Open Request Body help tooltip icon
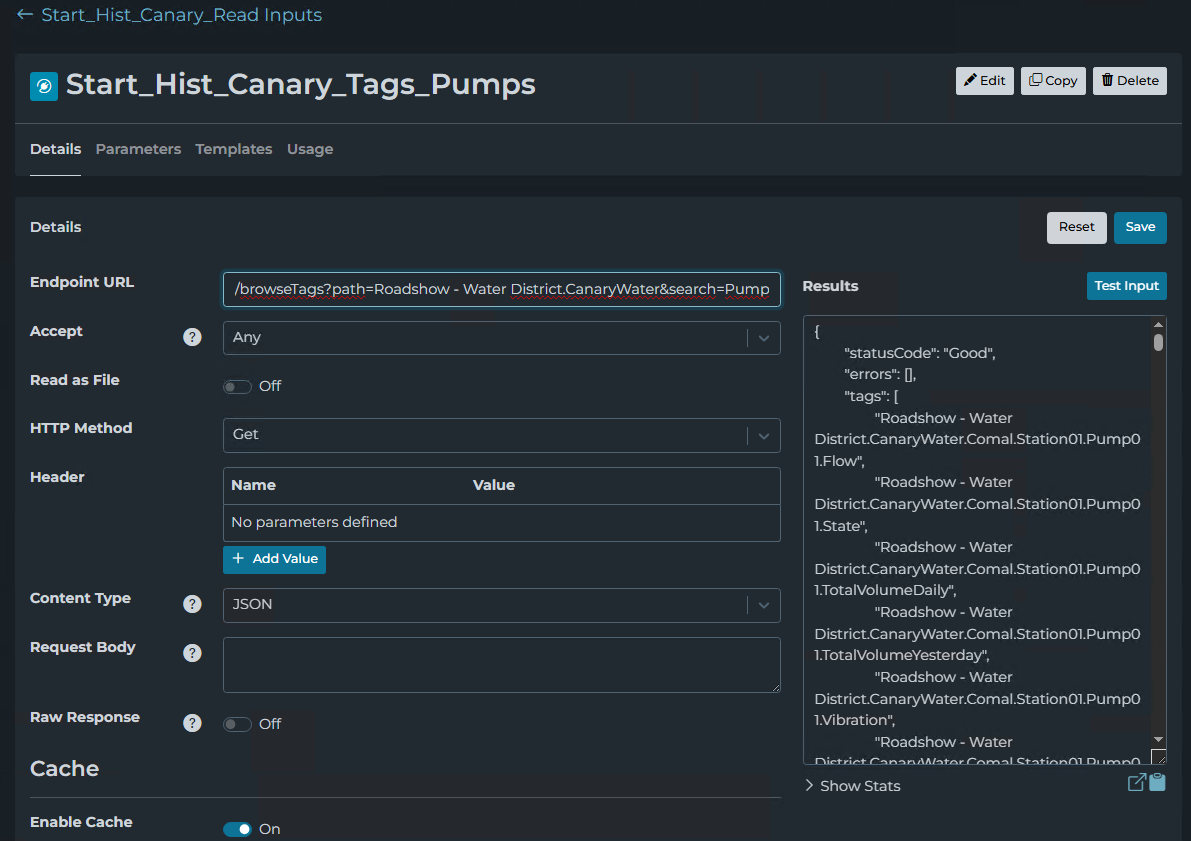This screenshot has width=1191, height=841. tap(192, 653)
